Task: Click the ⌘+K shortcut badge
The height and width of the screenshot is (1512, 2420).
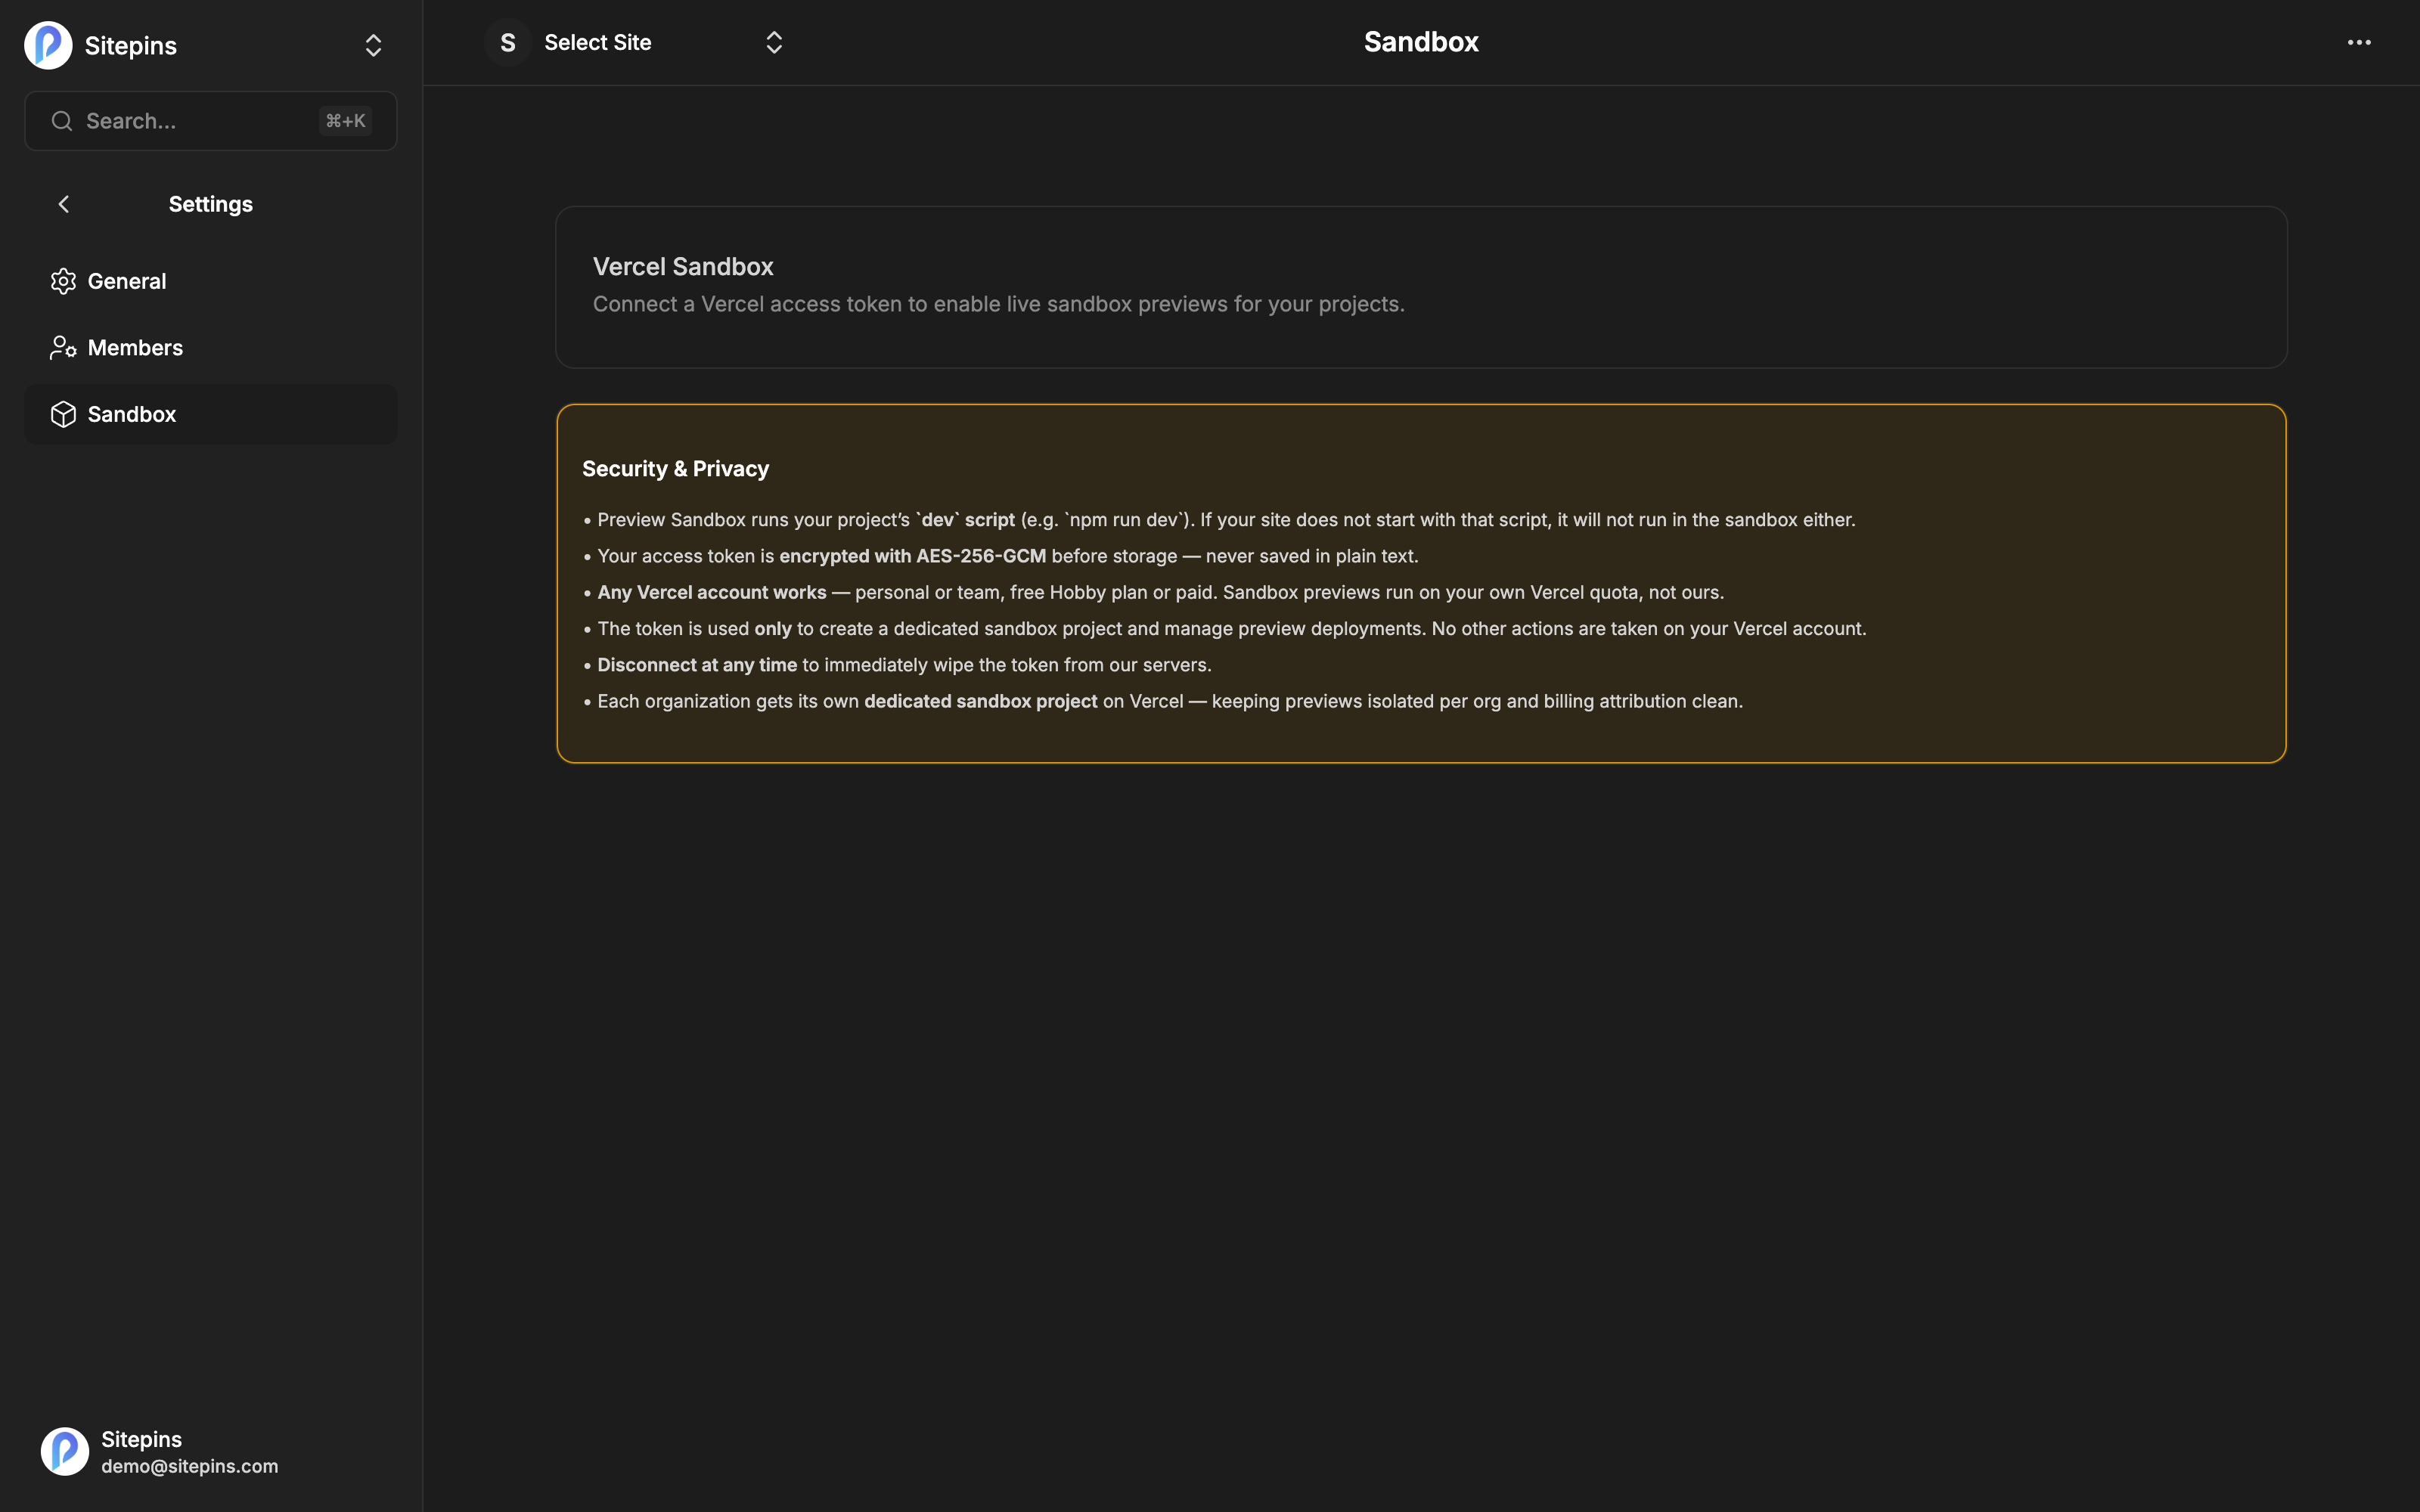Action: [346, 121]
